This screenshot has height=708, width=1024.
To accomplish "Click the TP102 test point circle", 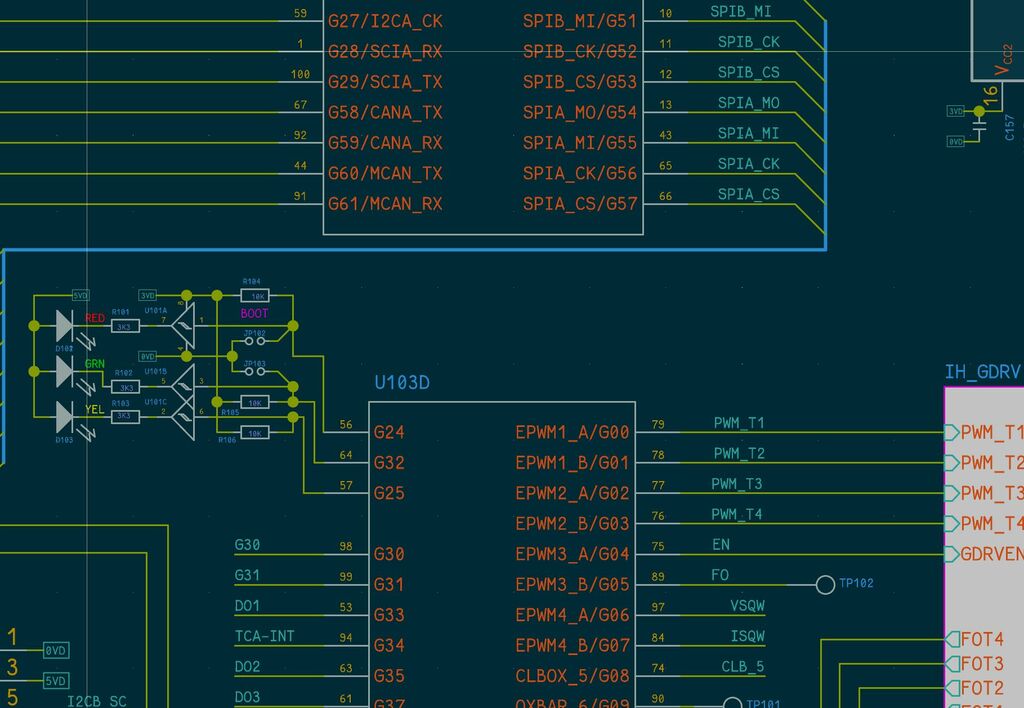I will tap(825, 584).
